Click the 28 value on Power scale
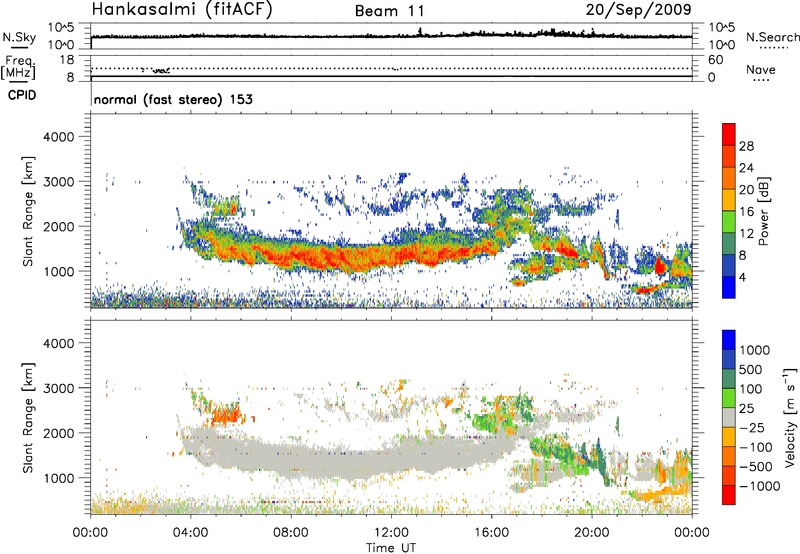This screenshot has height=554, width=800. pyautogui.click(x=746, y=146)
